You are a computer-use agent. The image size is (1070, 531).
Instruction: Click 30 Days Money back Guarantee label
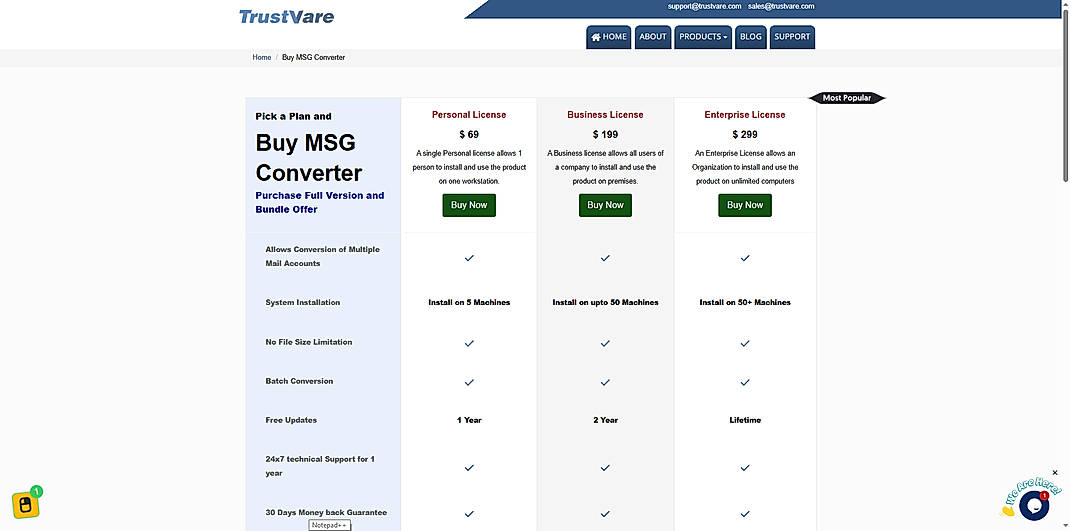click(x=326, y=513)
